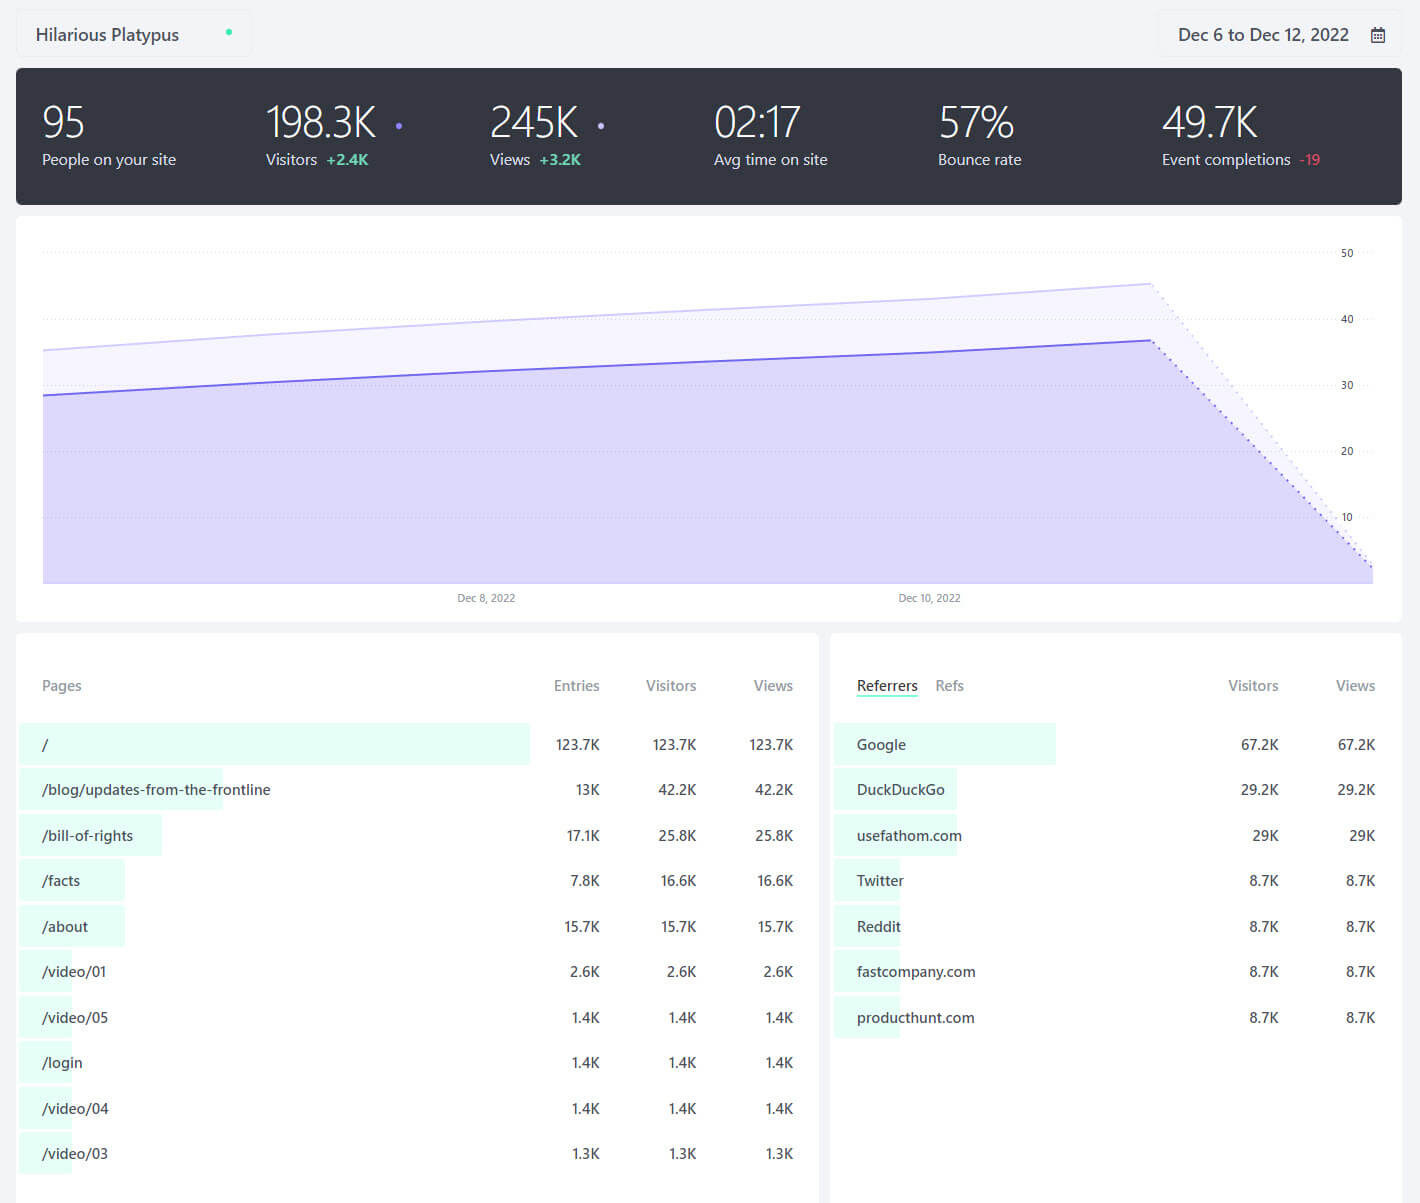Click Pages table Visitors column header
Viewport: 1420px width, 1203px height.
click(x=670, y=686)
